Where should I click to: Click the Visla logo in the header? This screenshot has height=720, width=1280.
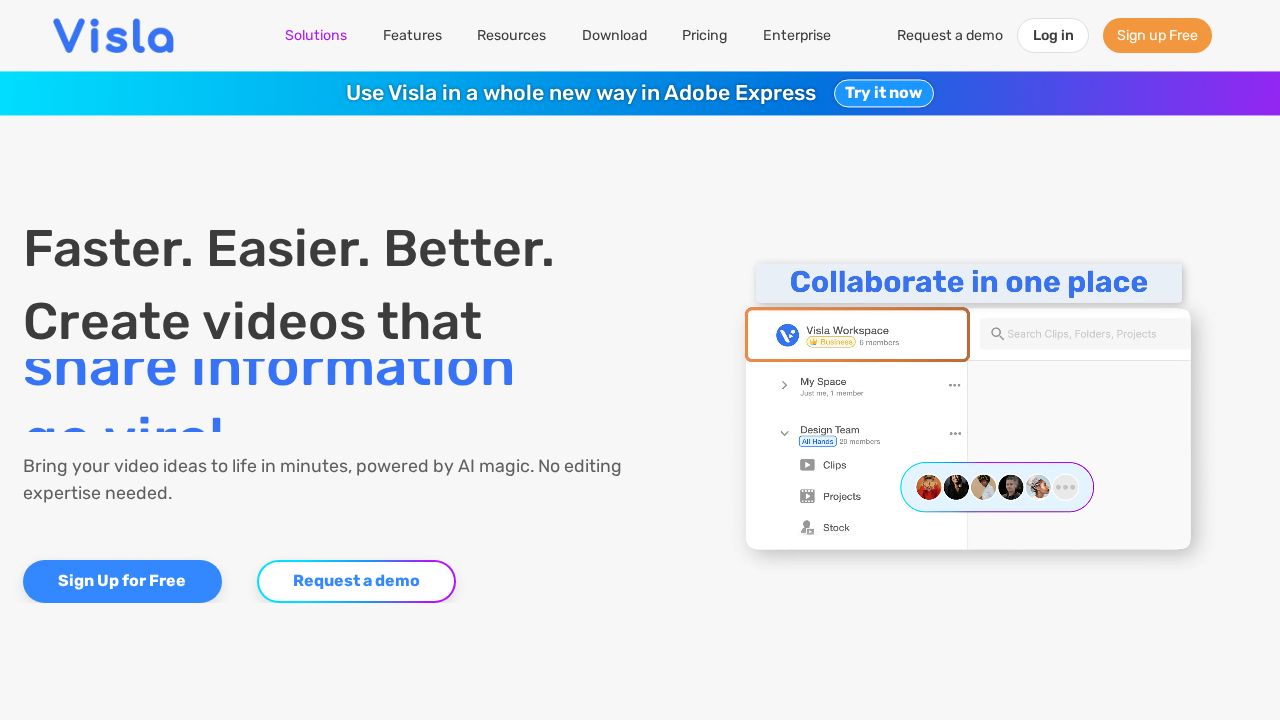113,36
